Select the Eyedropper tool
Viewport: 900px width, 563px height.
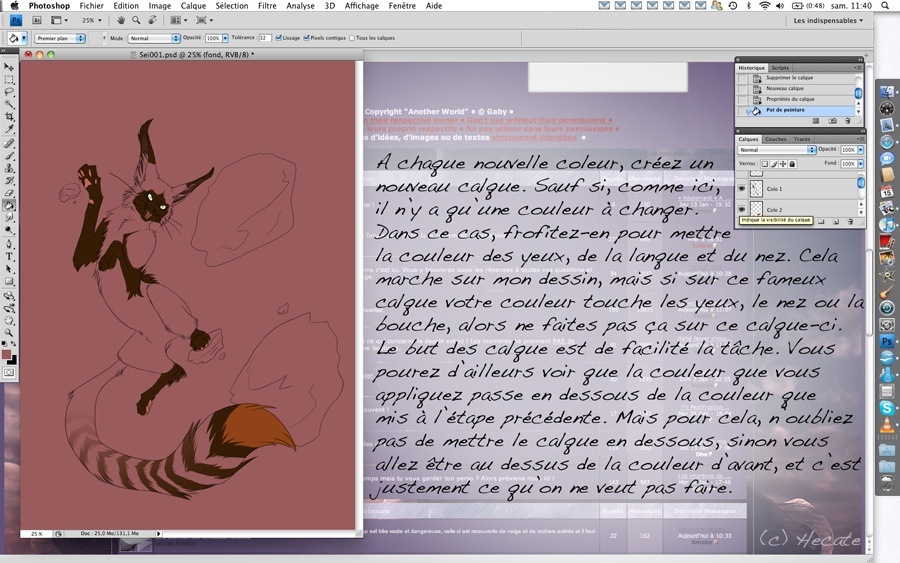click(9, 129)
